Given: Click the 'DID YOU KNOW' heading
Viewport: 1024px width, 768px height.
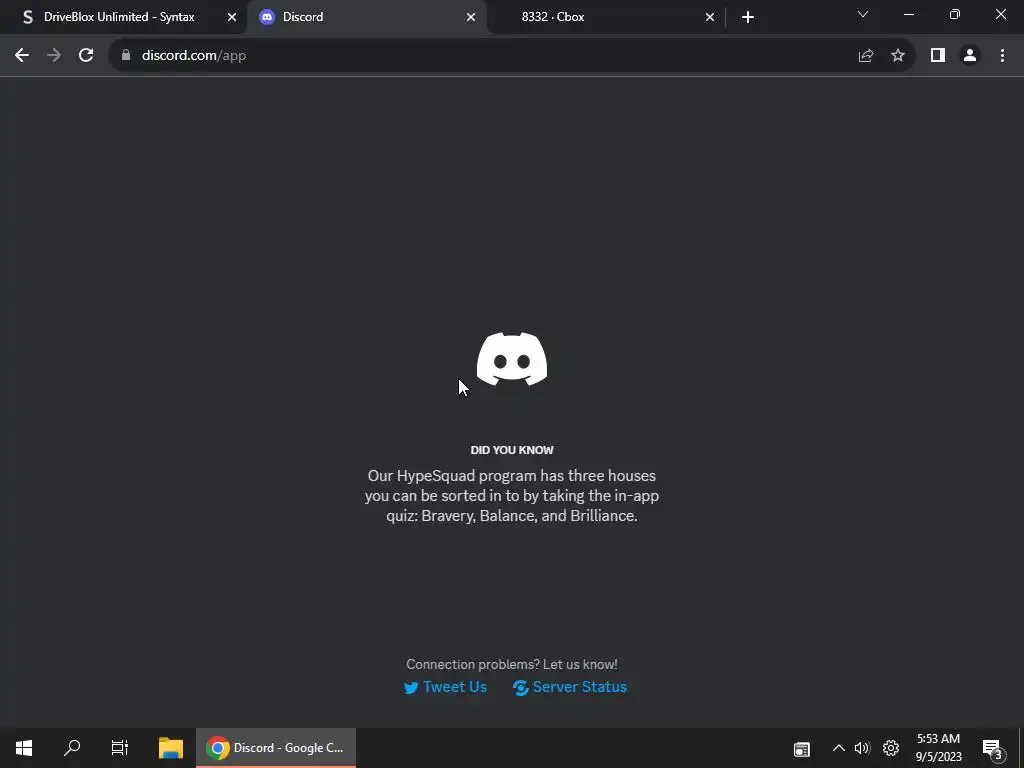Looking at the screenshot, I should (512, 450).
